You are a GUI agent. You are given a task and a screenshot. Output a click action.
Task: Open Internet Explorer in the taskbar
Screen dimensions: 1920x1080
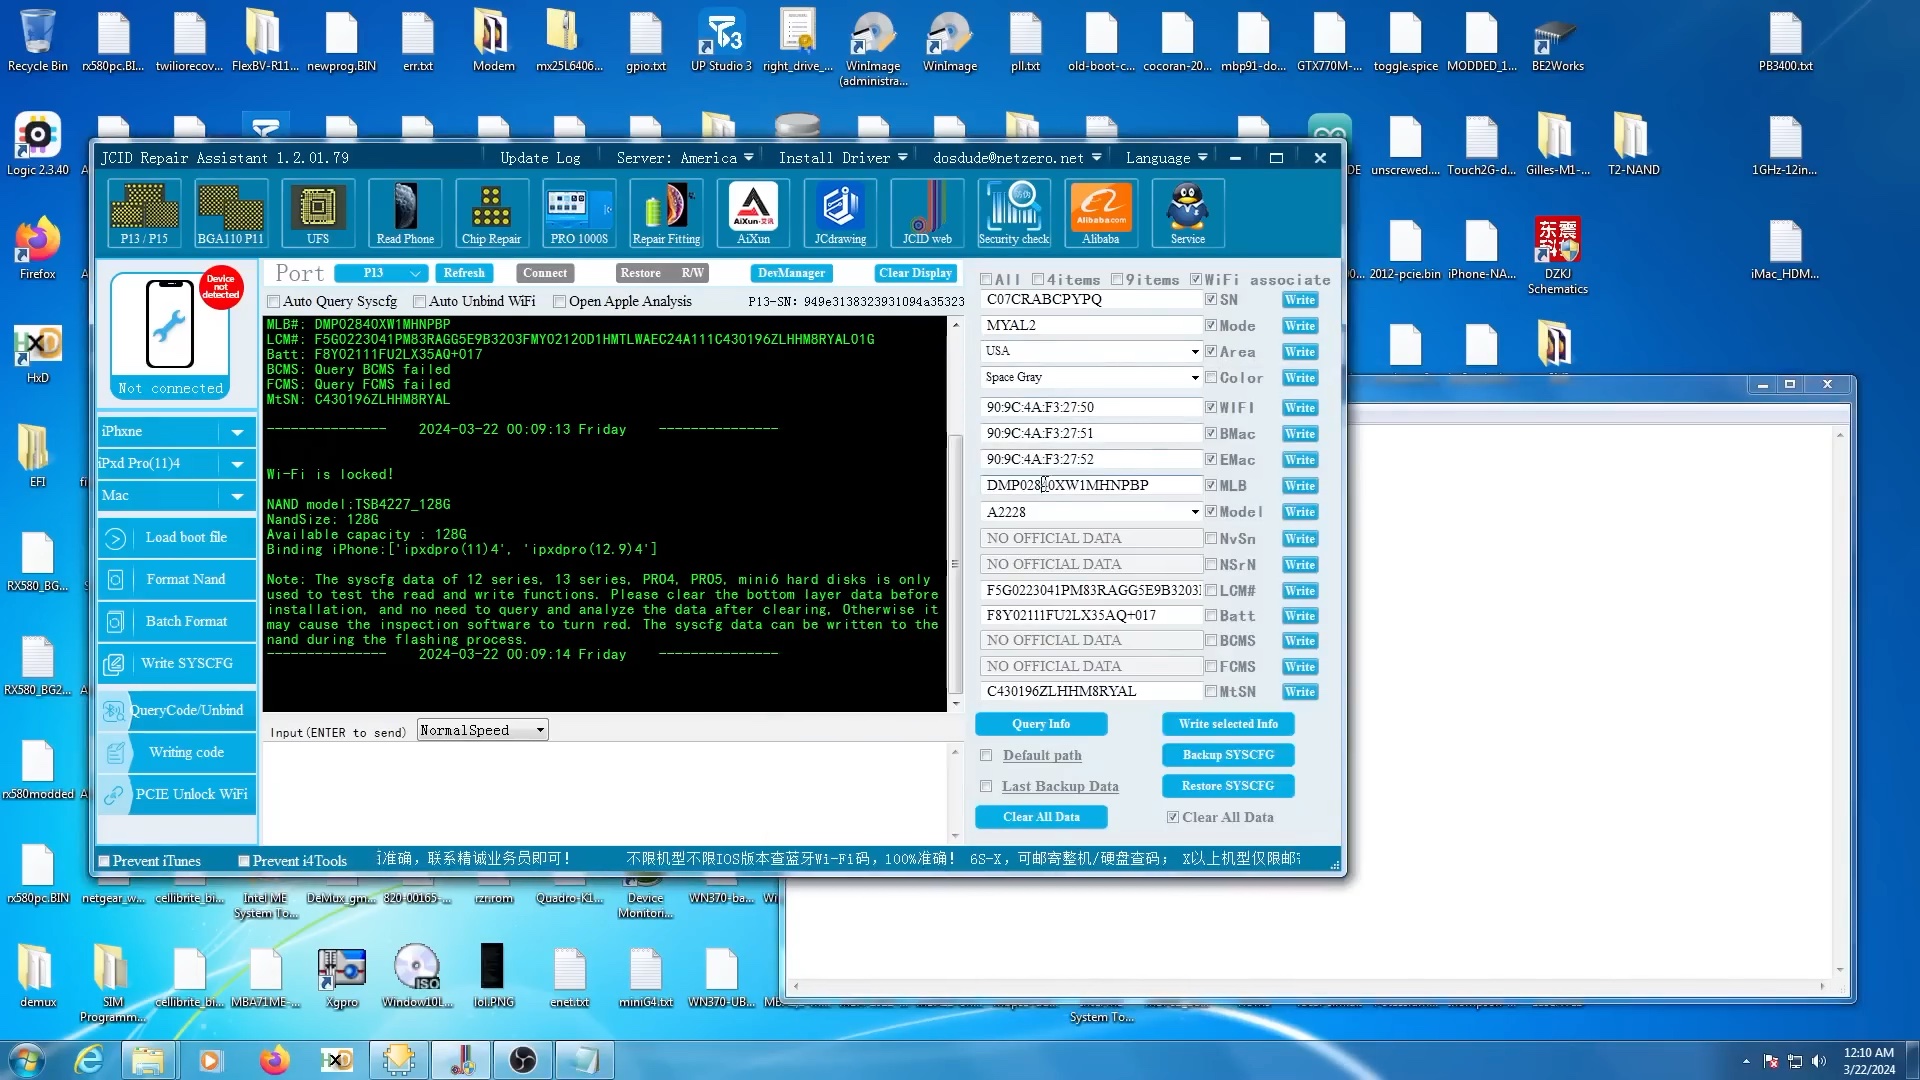click(90, 1060)
